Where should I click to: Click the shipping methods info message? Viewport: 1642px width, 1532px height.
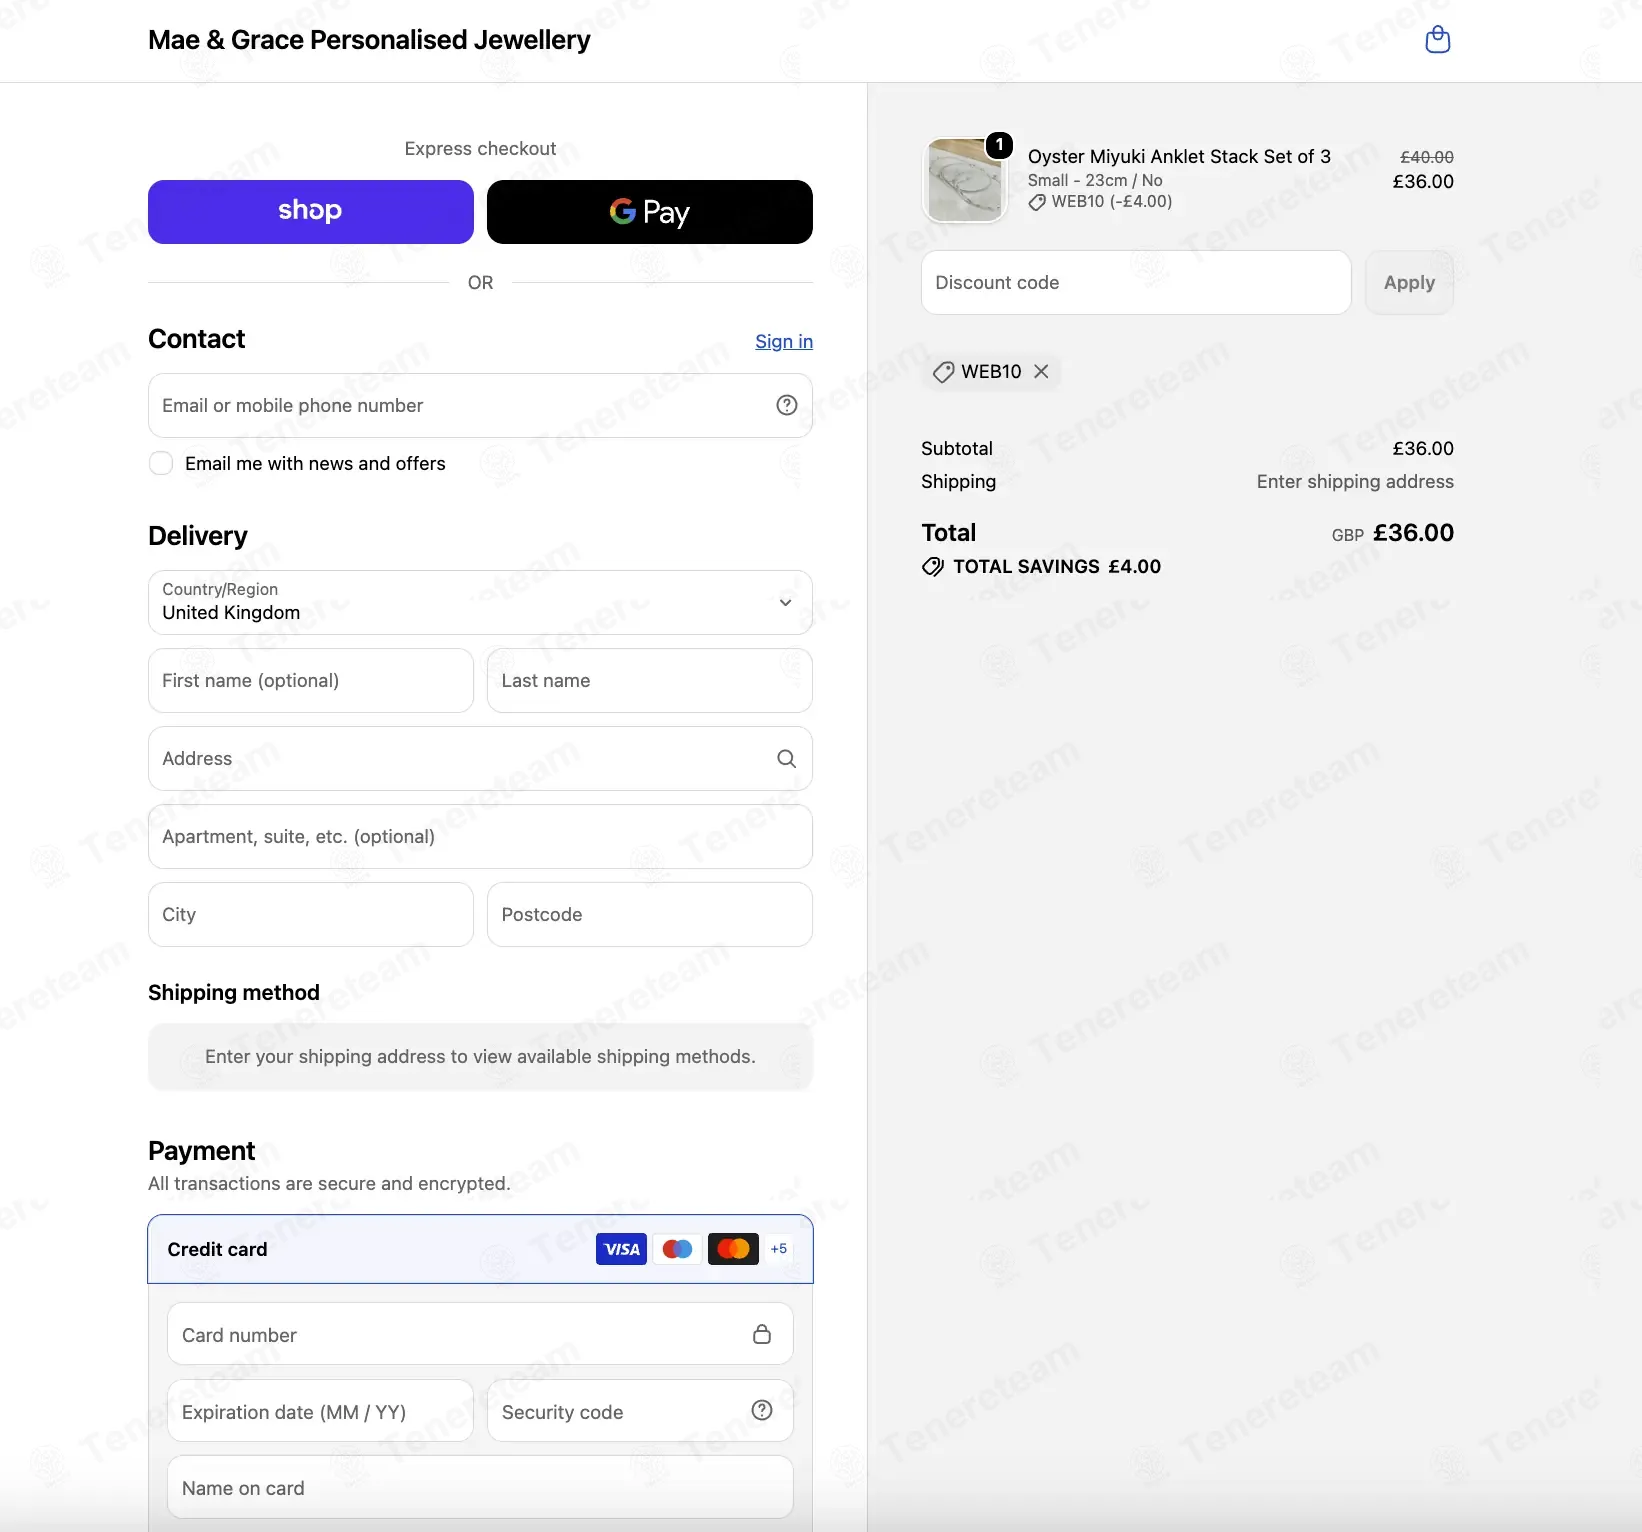click(480, 1057)
